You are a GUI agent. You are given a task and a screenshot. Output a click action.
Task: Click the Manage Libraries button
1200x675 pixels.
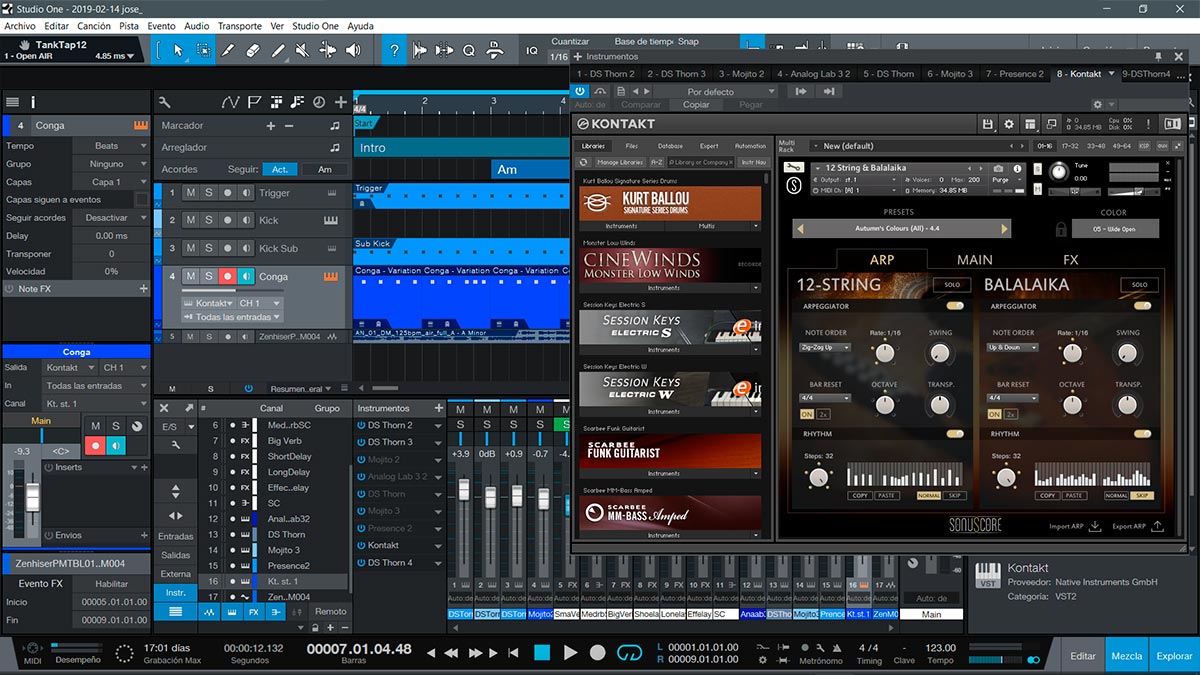point(620,162)
